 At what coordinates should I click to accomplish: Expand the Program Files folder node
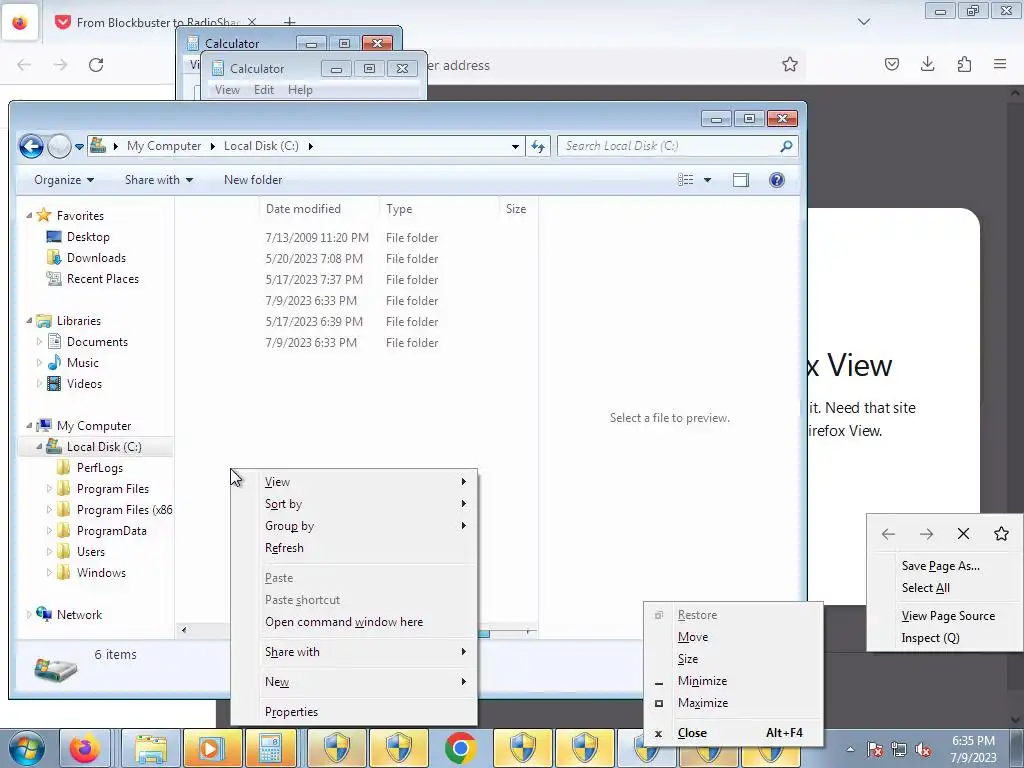click(x=49, y=488)
